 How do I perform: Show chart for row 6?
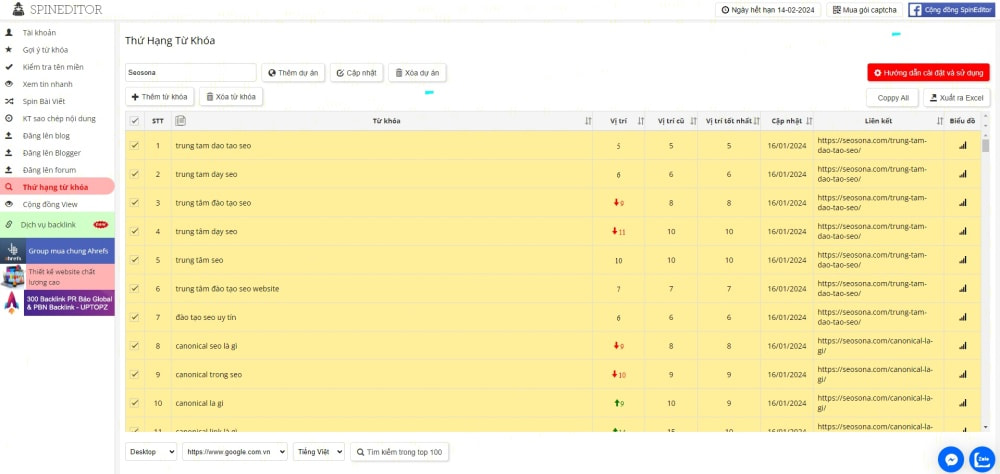(x=962, y=289)
